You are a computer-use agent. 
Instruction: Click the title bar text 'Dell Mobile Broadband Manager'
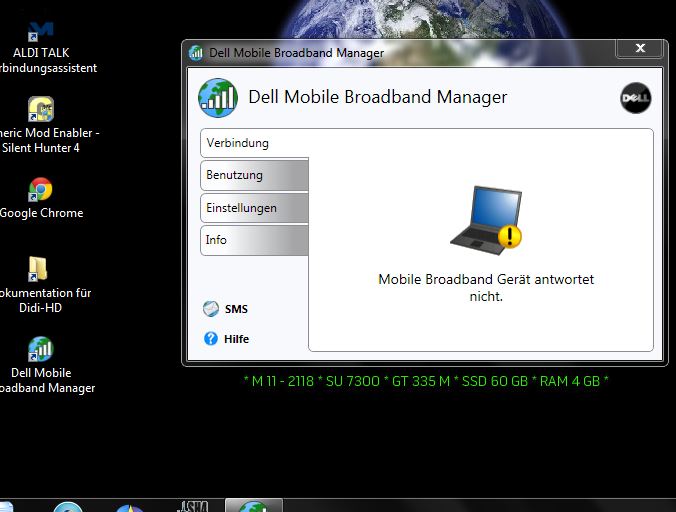click(296, 53)
